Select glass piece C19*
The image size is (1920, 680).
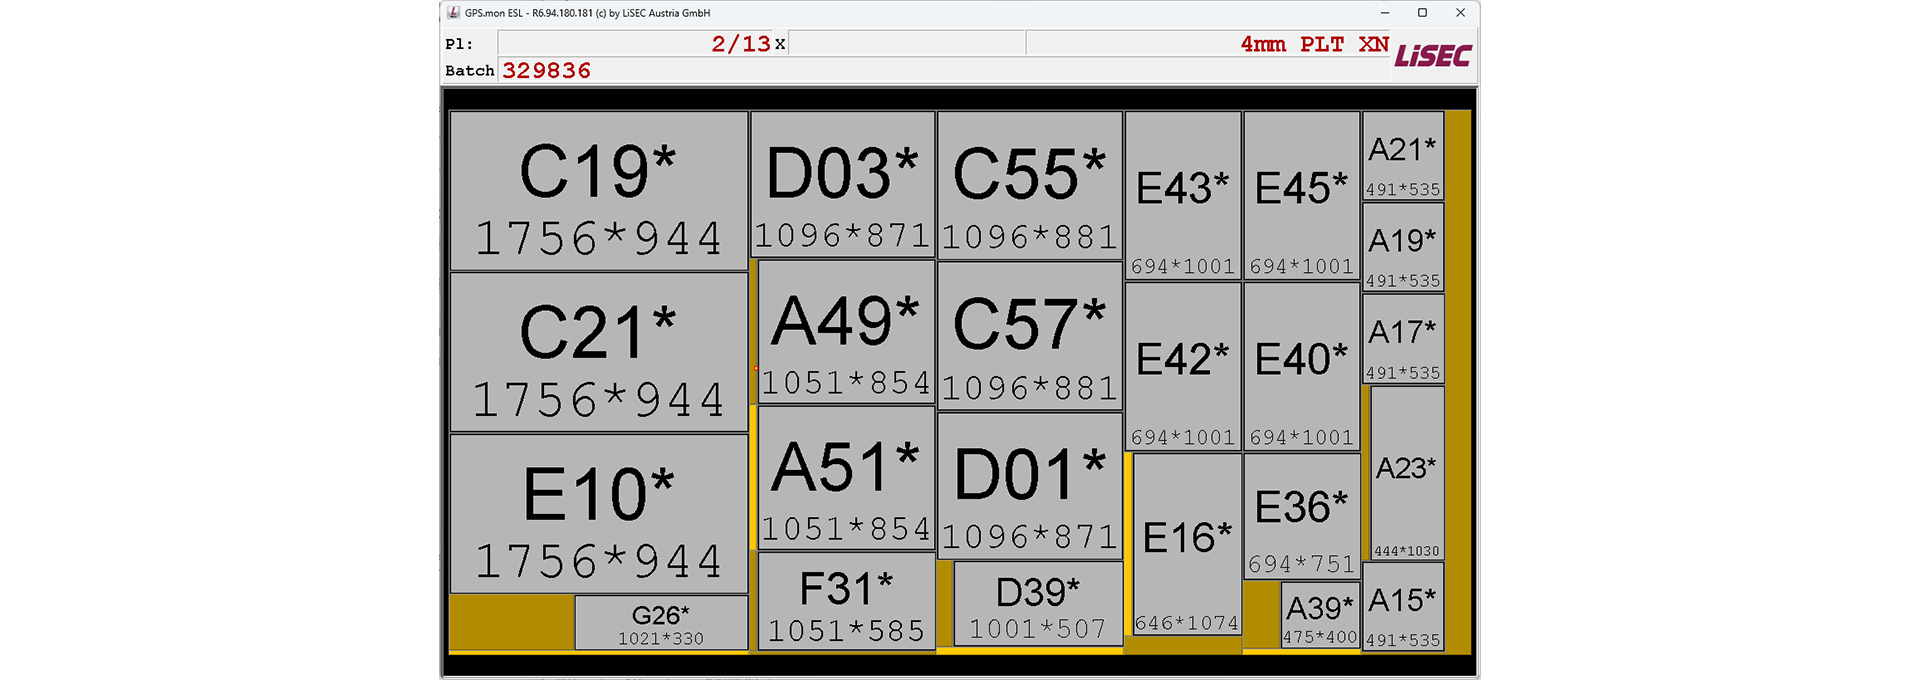point(599,191)
